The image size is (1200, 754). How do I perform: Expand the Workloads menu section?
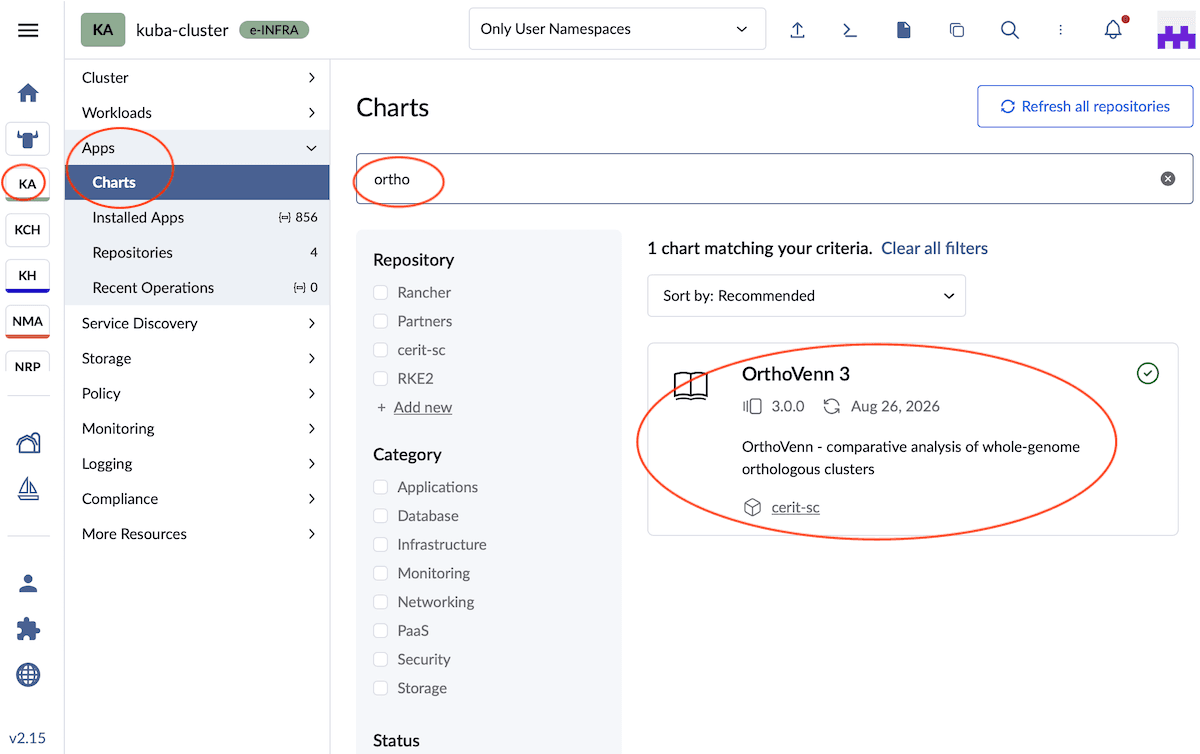click(x=197, y=112)
